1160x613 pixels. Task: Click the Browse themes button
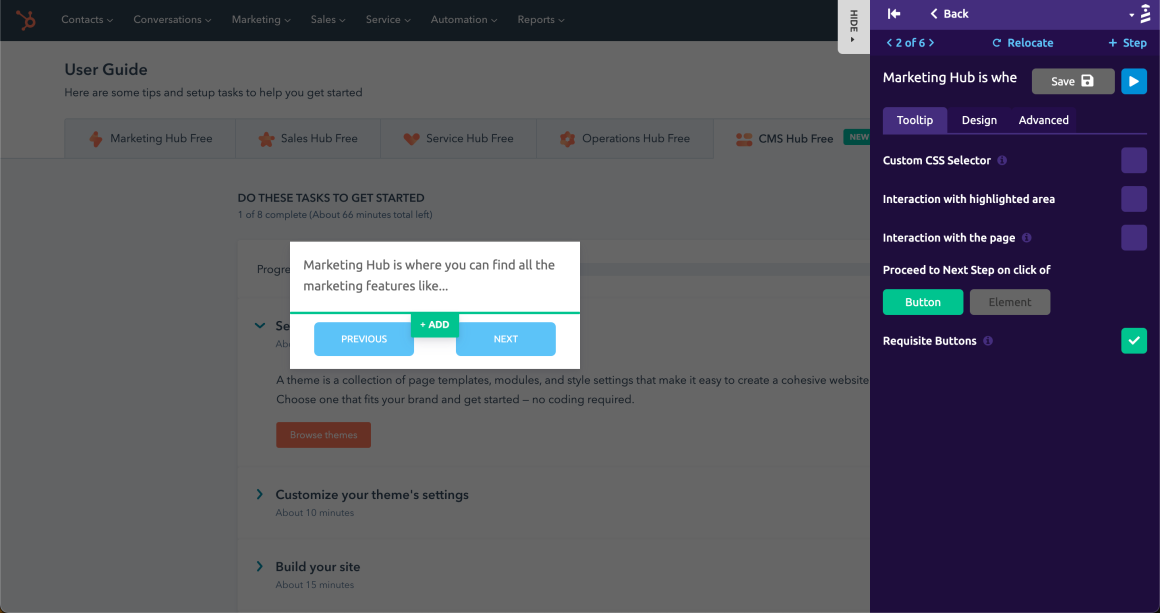tap(323, 435)
